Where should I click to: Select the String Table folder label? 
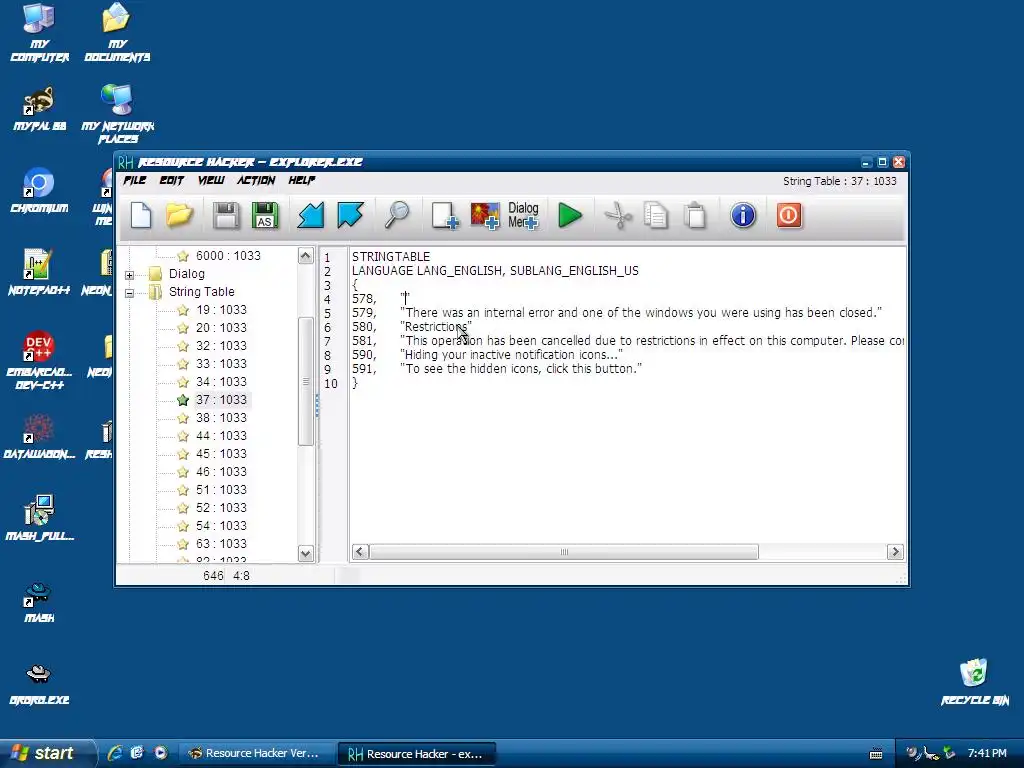pos(201,292)
